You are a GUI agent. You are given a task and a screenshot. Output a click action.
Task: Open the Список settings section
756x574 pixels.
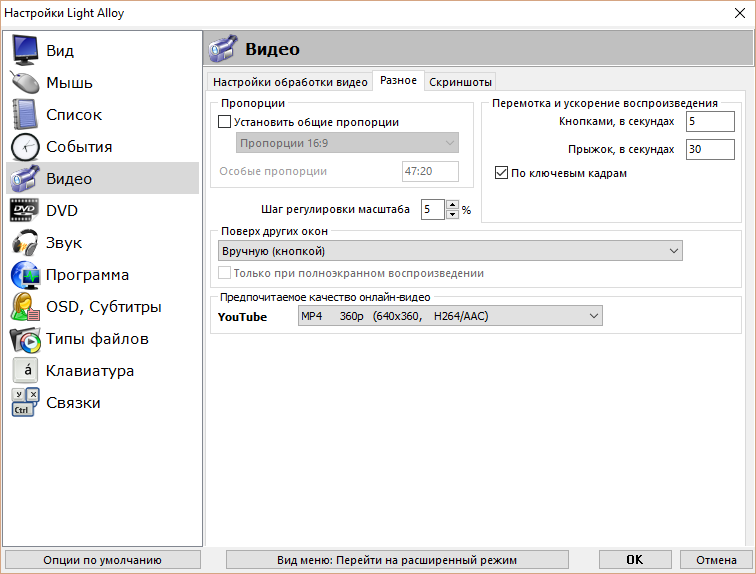pos(102,114)
